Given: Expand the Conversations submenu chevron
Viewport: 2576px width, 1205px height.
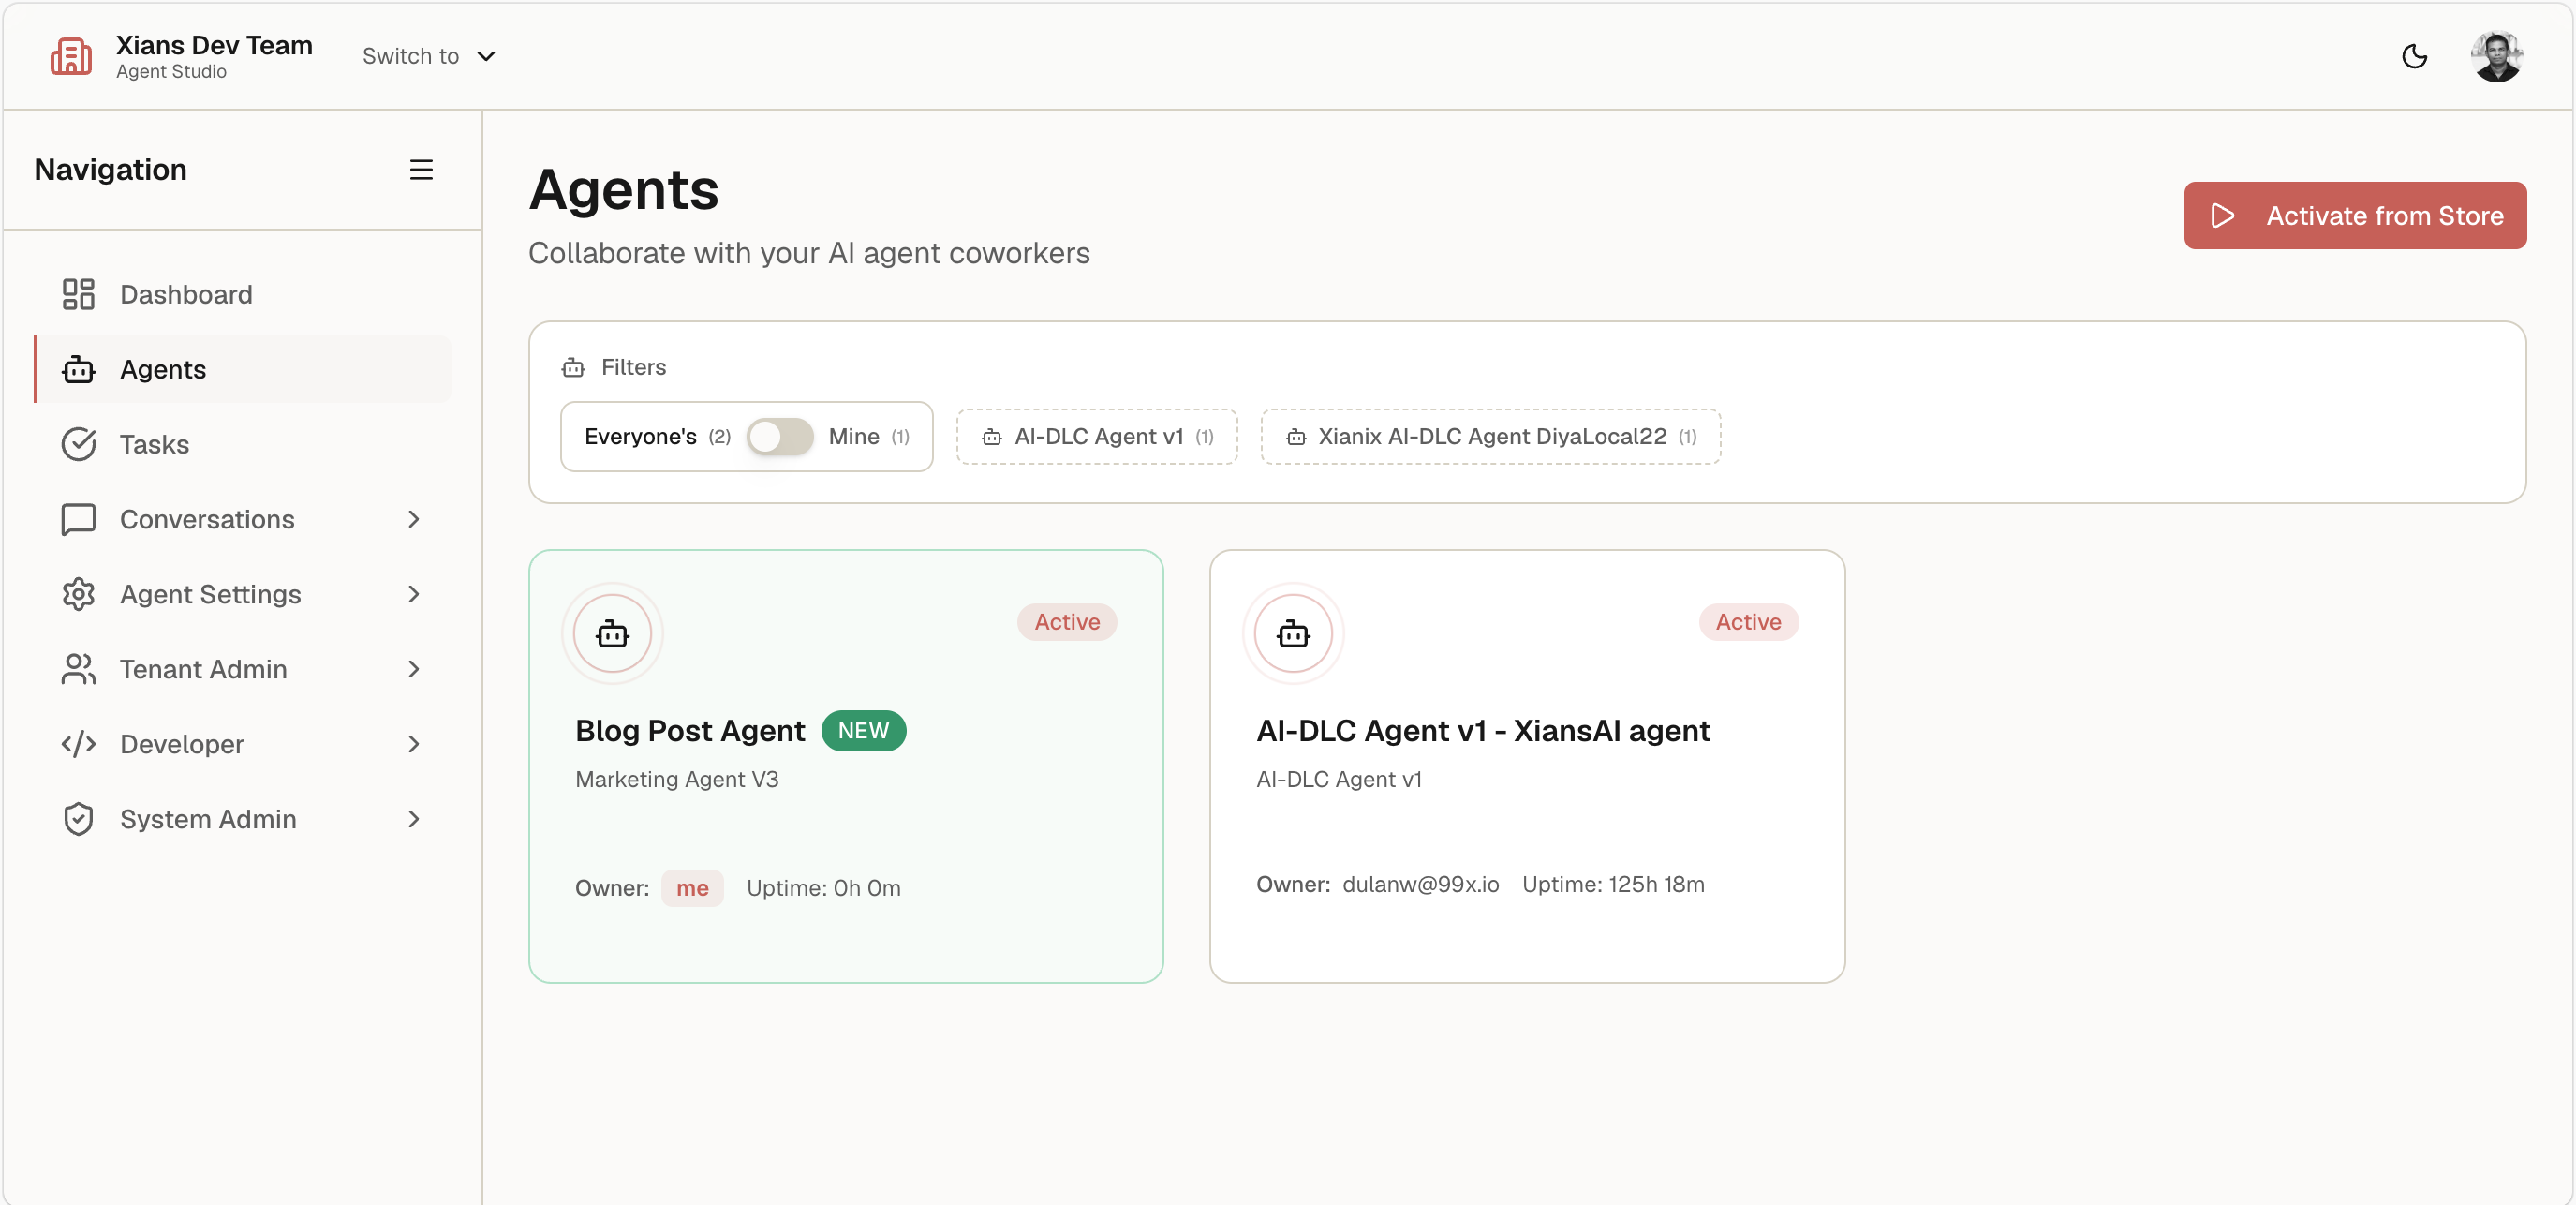Looking at the screenshot, I should [x=414, y=519].
